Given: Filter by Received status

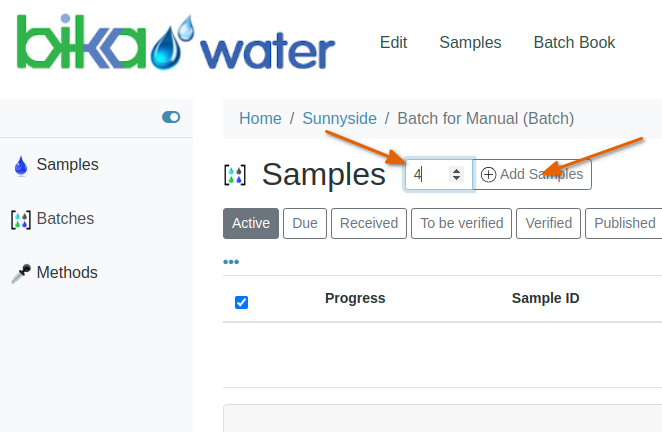Looking at the screenshot, I should point(369,223).
